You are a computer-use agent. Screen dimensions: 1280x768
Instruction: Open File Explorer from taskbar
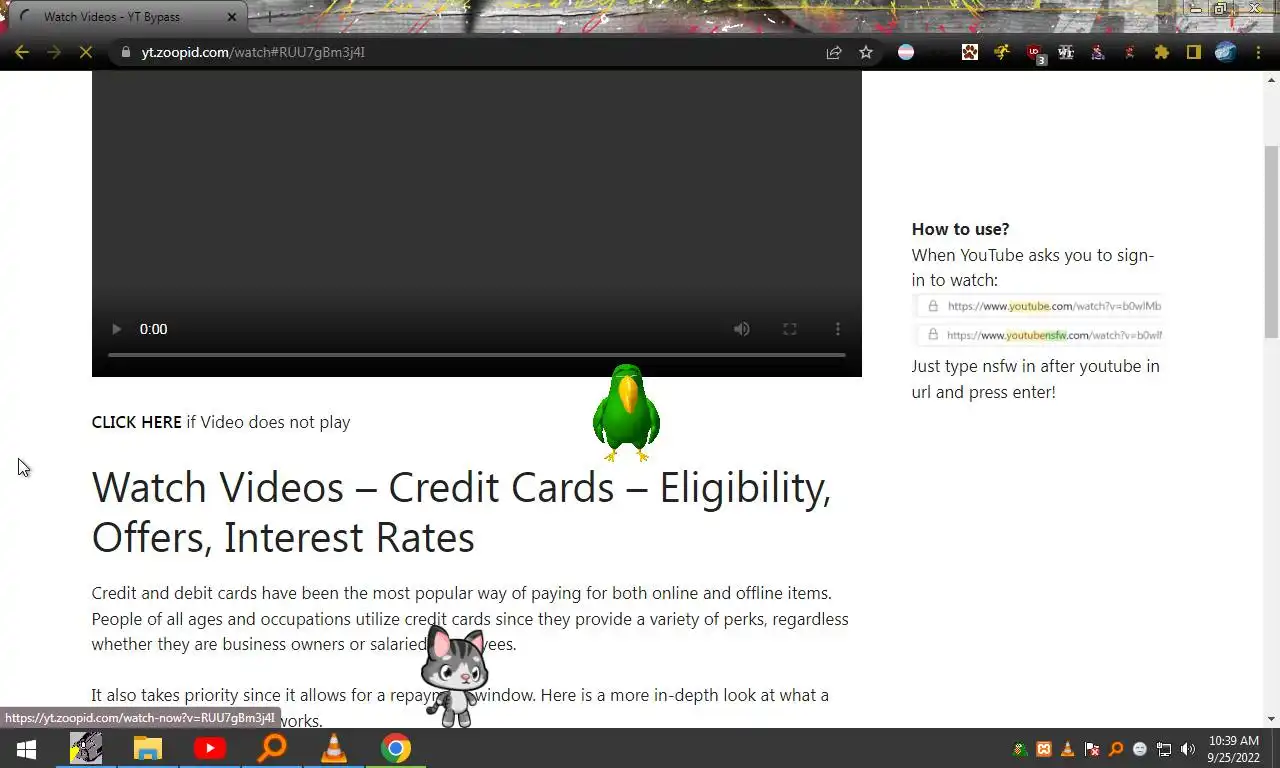(x=148, y=748)
